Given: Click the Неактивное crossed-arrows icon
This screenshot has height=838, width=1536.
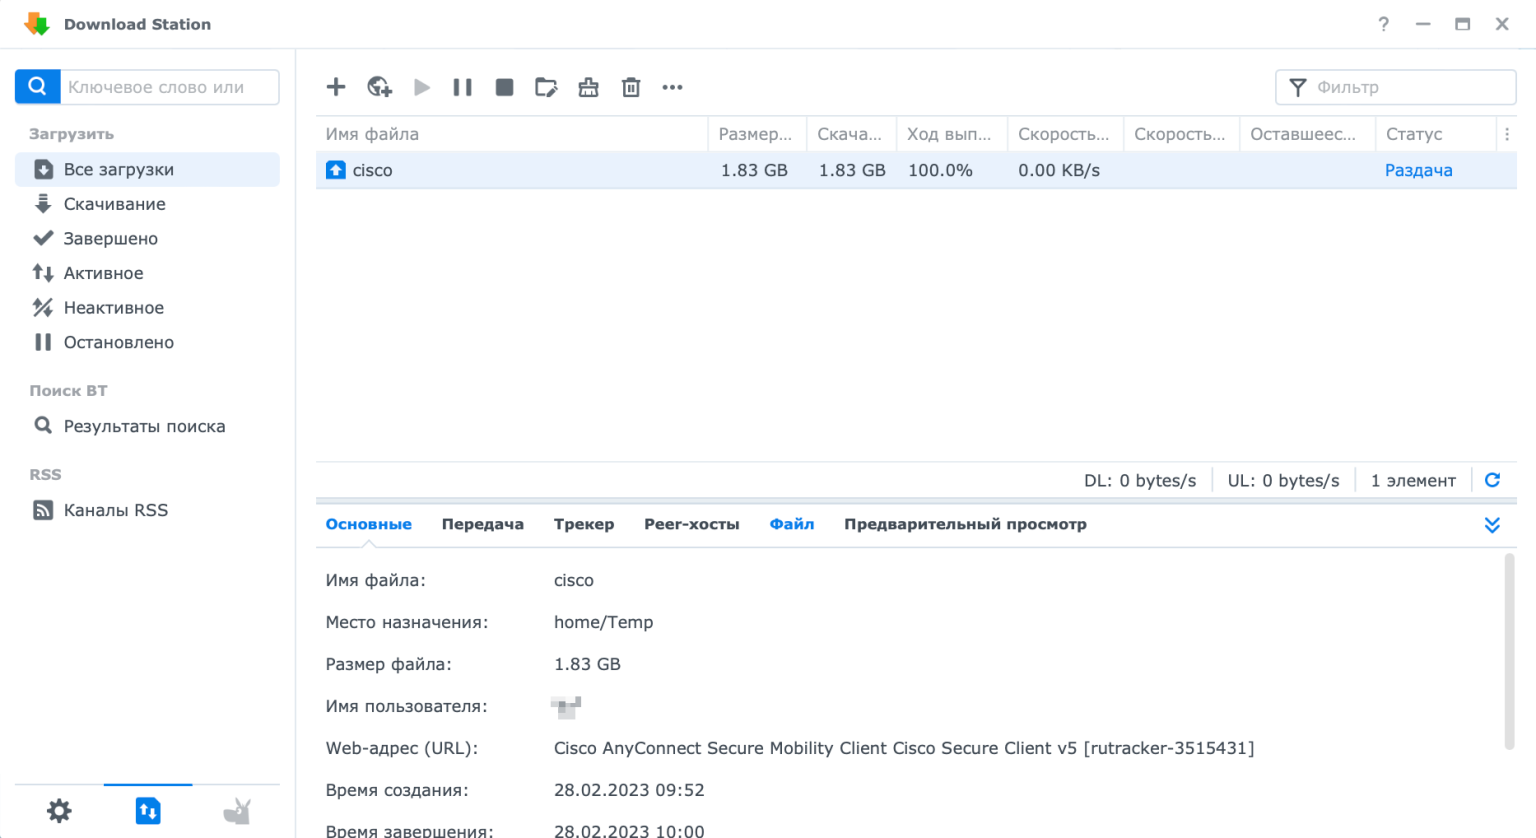Looking at the screenshot, I should coord(43,307).
